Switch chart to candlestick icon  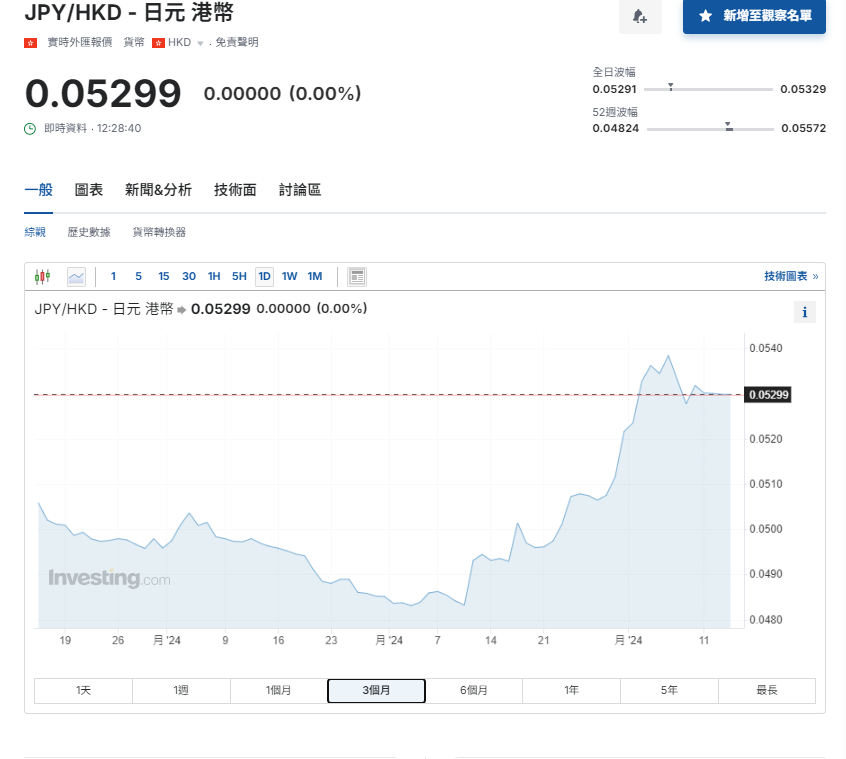click(42, 277)
